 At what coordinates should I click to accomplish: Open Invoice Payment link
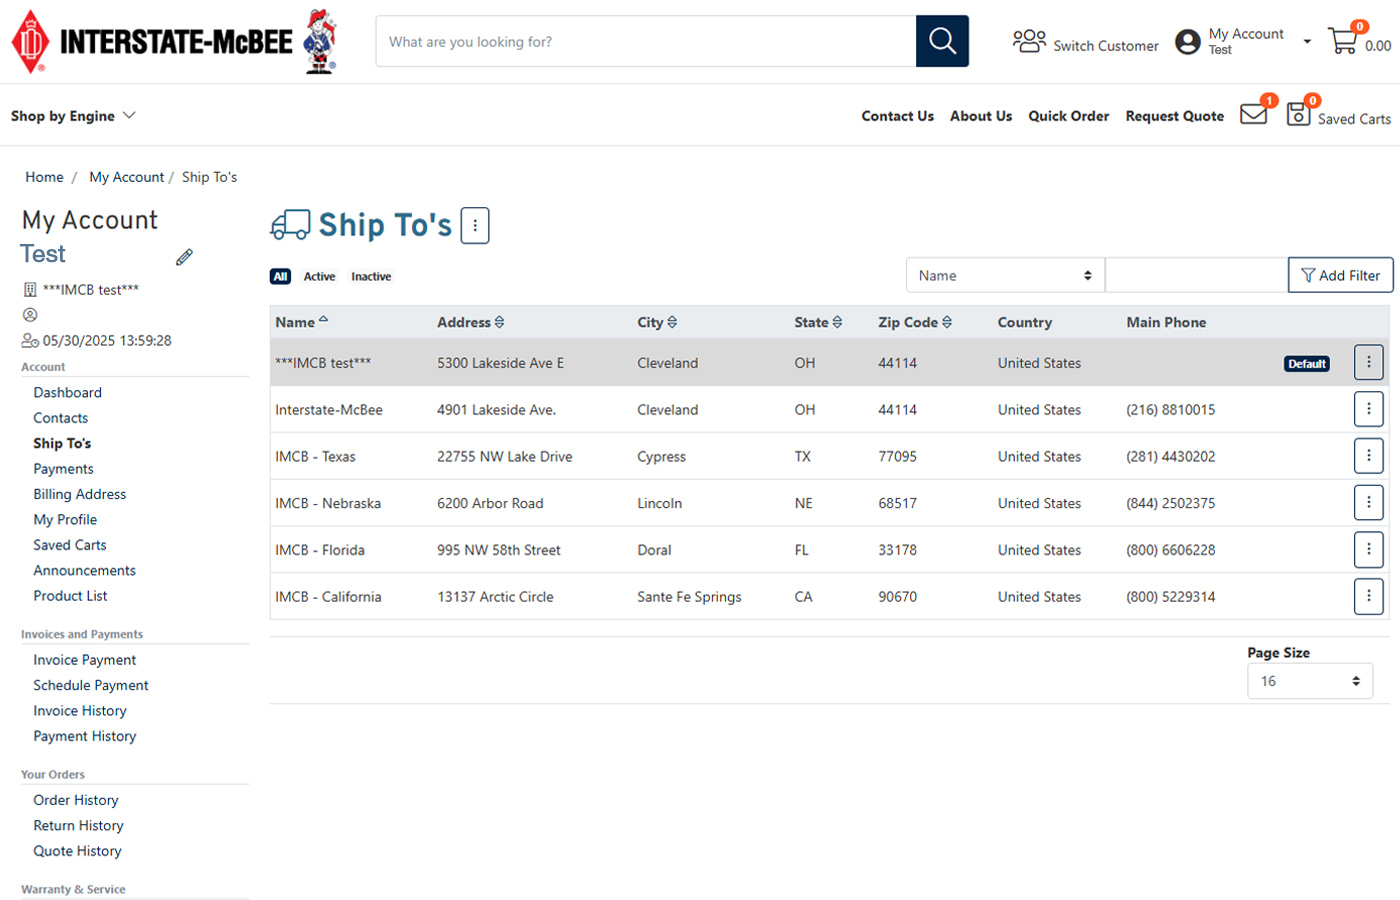84,660
